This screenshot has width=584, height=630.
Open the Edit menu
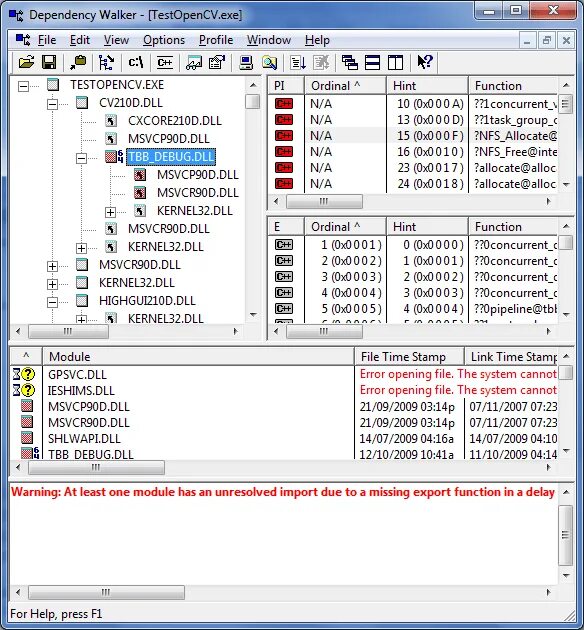tap(80, 40)
